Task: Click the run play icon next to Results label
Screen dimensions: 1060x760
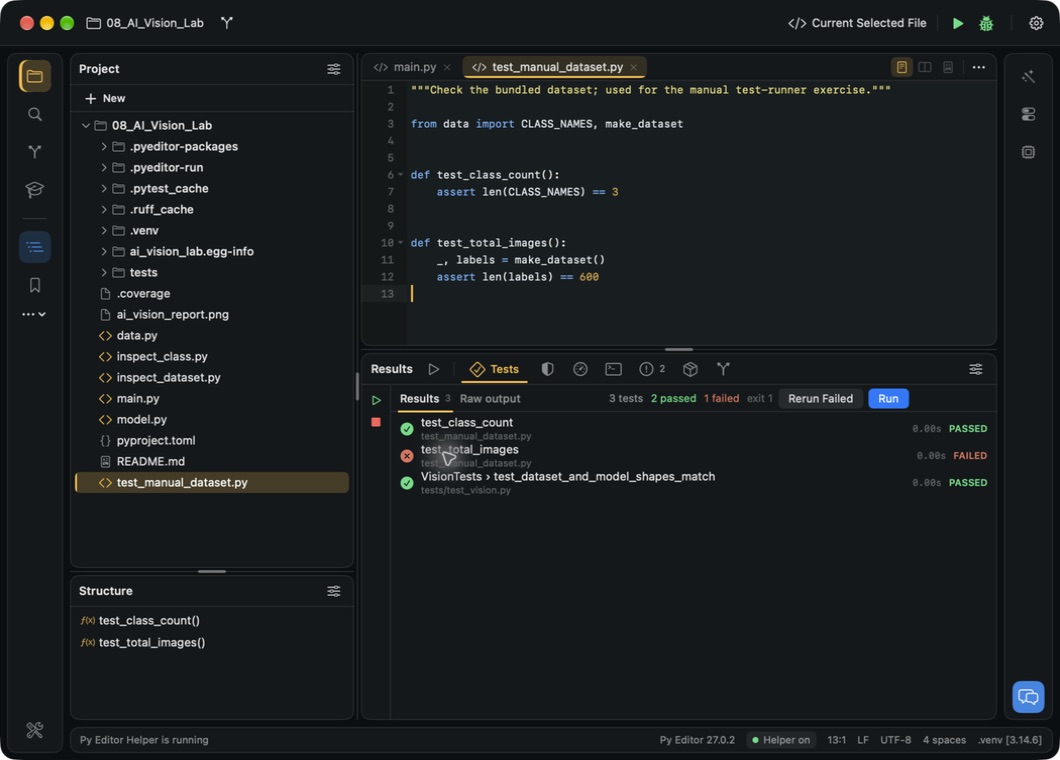Action: coord(433,369)
